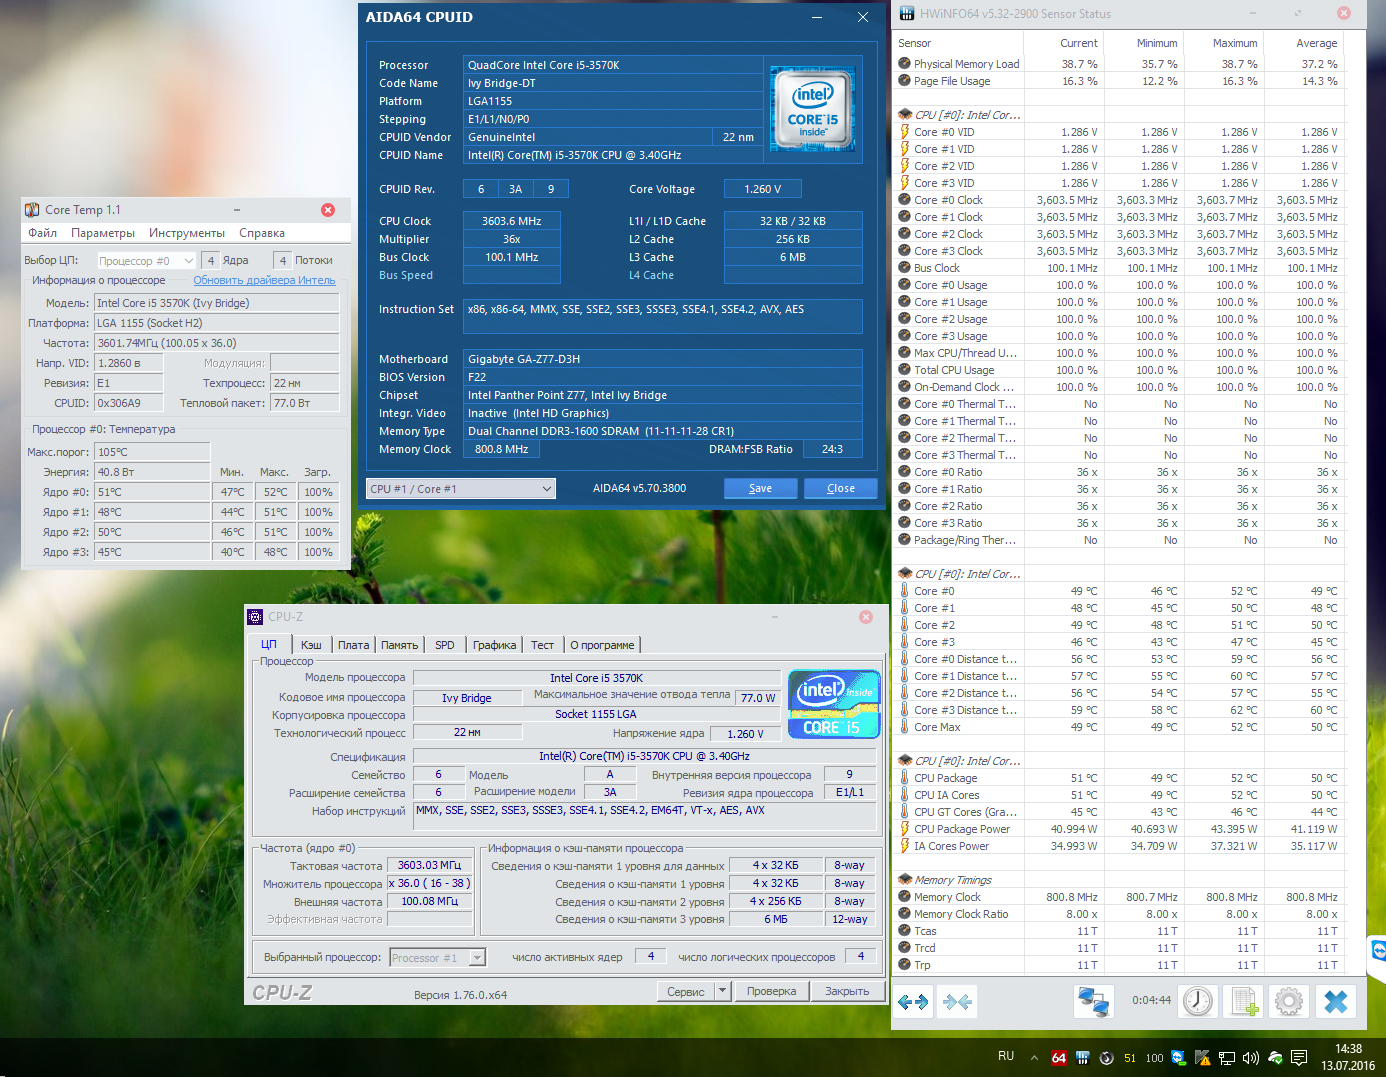Click the log file sheet icon in HWiNFO

coord(1244,1001)
